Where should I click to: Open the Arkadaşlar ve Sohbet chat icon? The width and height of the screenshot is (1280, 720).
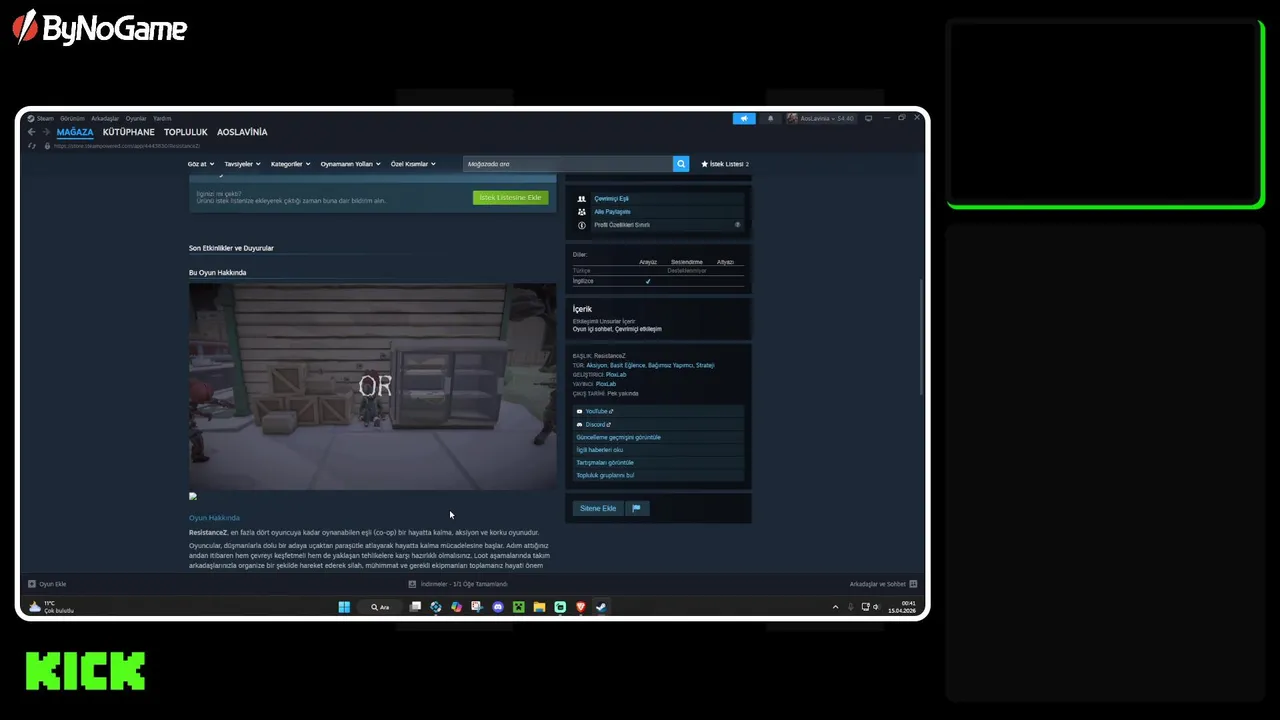point(913,584)
